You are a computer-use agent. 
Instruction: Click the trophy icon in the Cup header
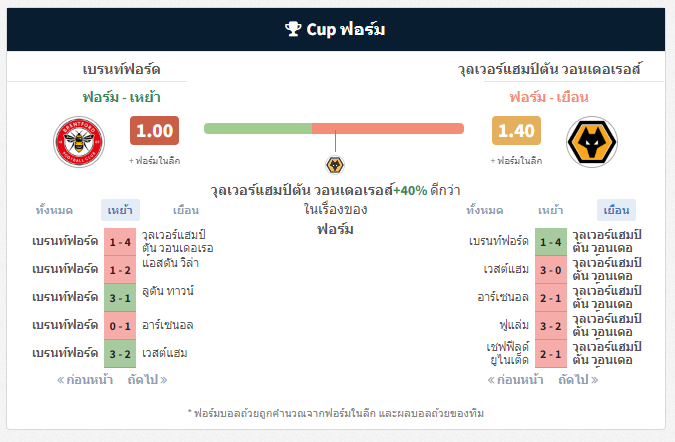click(293, 29)
